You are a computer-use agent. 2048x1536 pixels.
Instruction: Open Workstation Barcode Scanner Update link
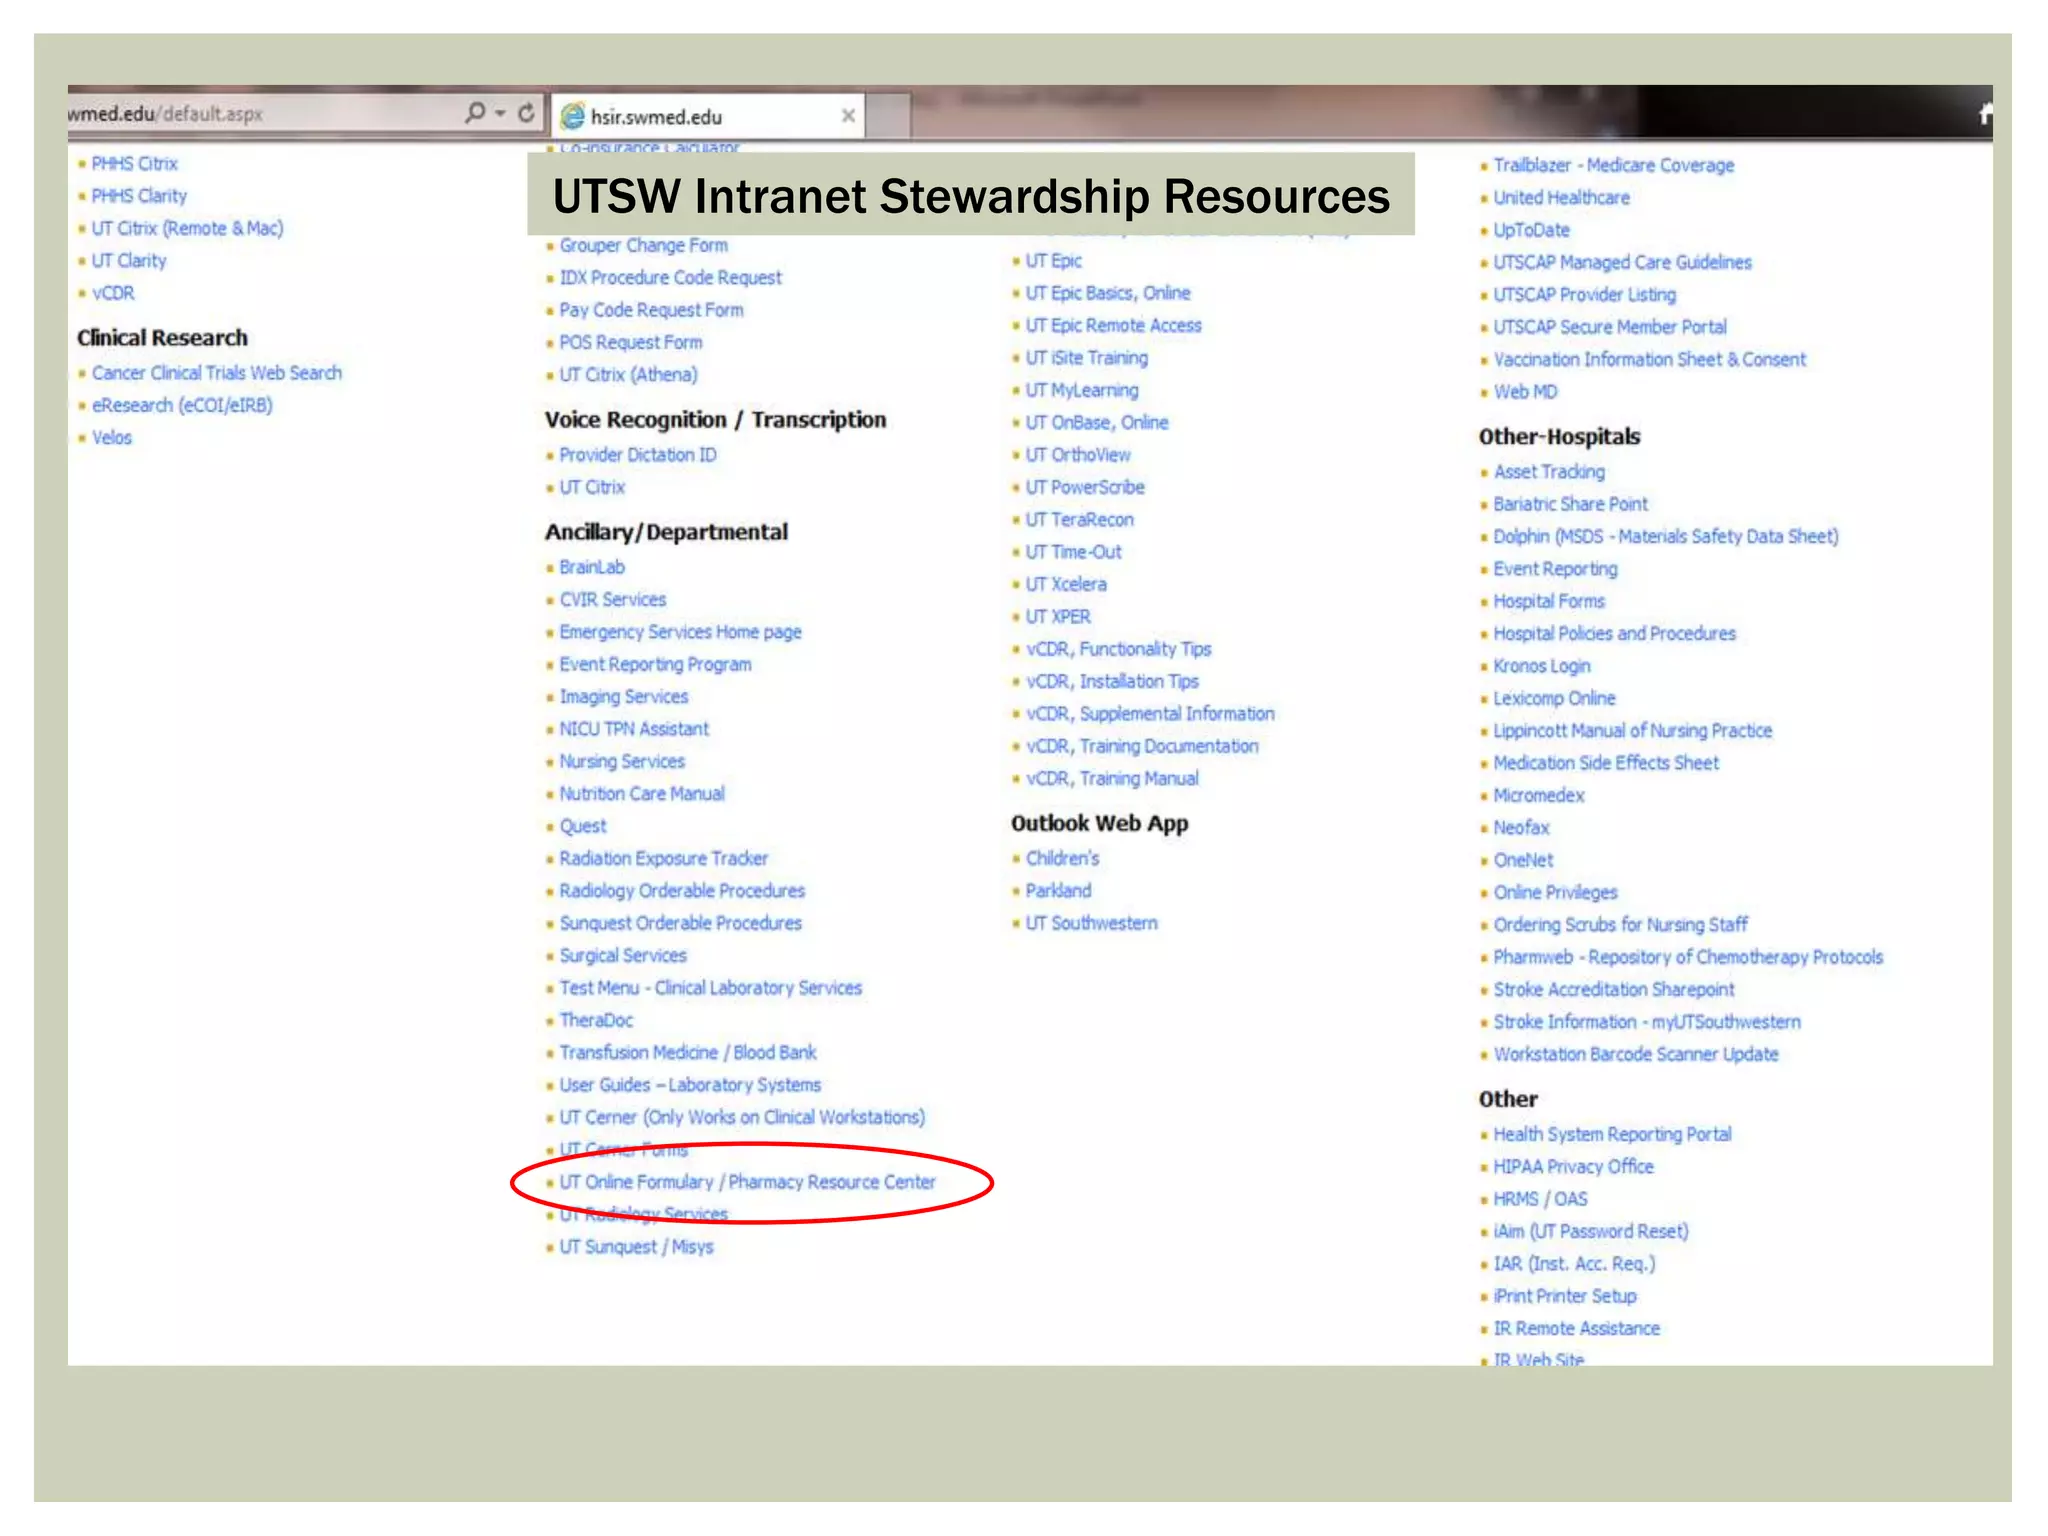tap(1636, 1054)
